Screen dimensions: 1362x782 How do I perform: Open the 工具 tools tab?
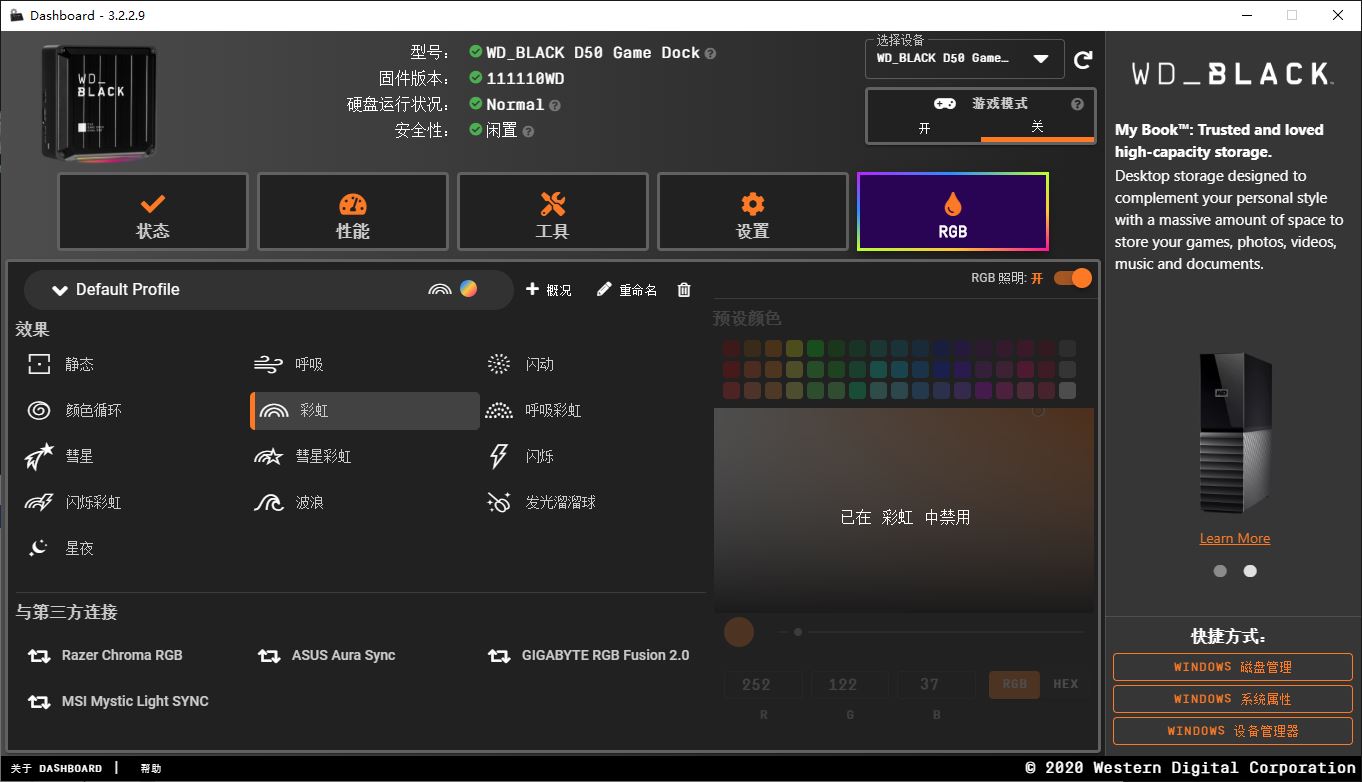553,212
